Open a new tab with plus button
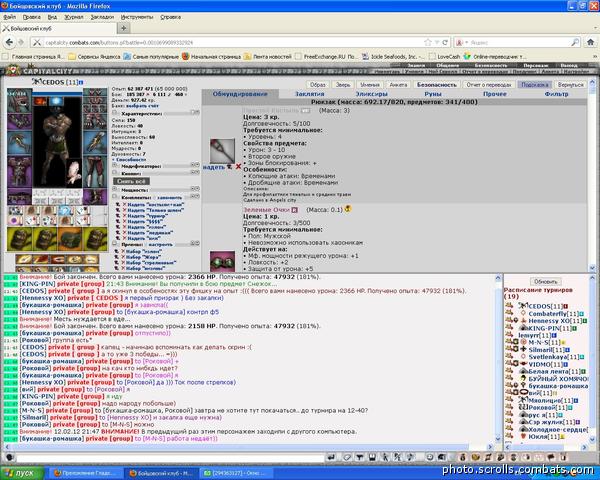Image resolution: width=600 pixels, height=480 pixels. click(123, 28)
